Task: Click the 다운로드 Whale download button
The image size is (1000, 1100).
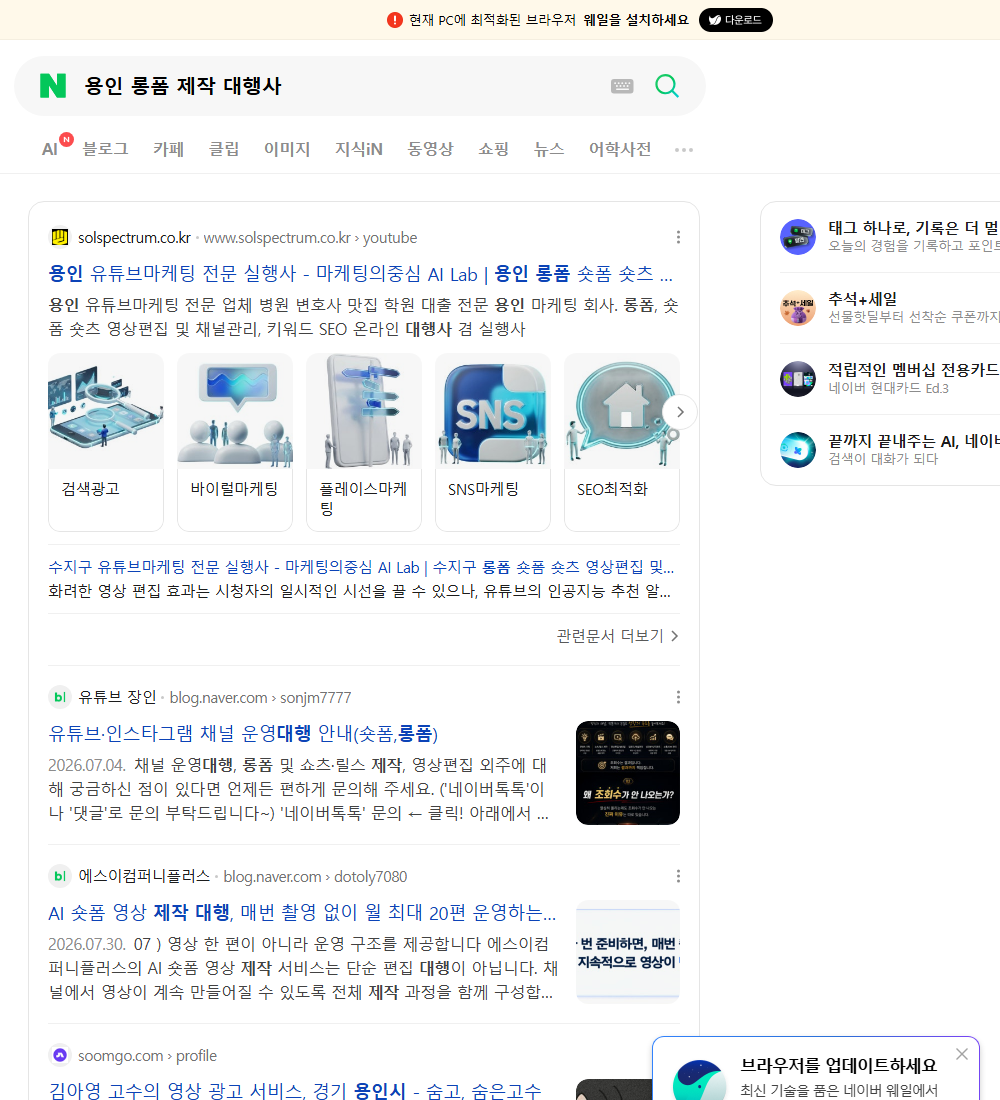Action: (735, 20)
